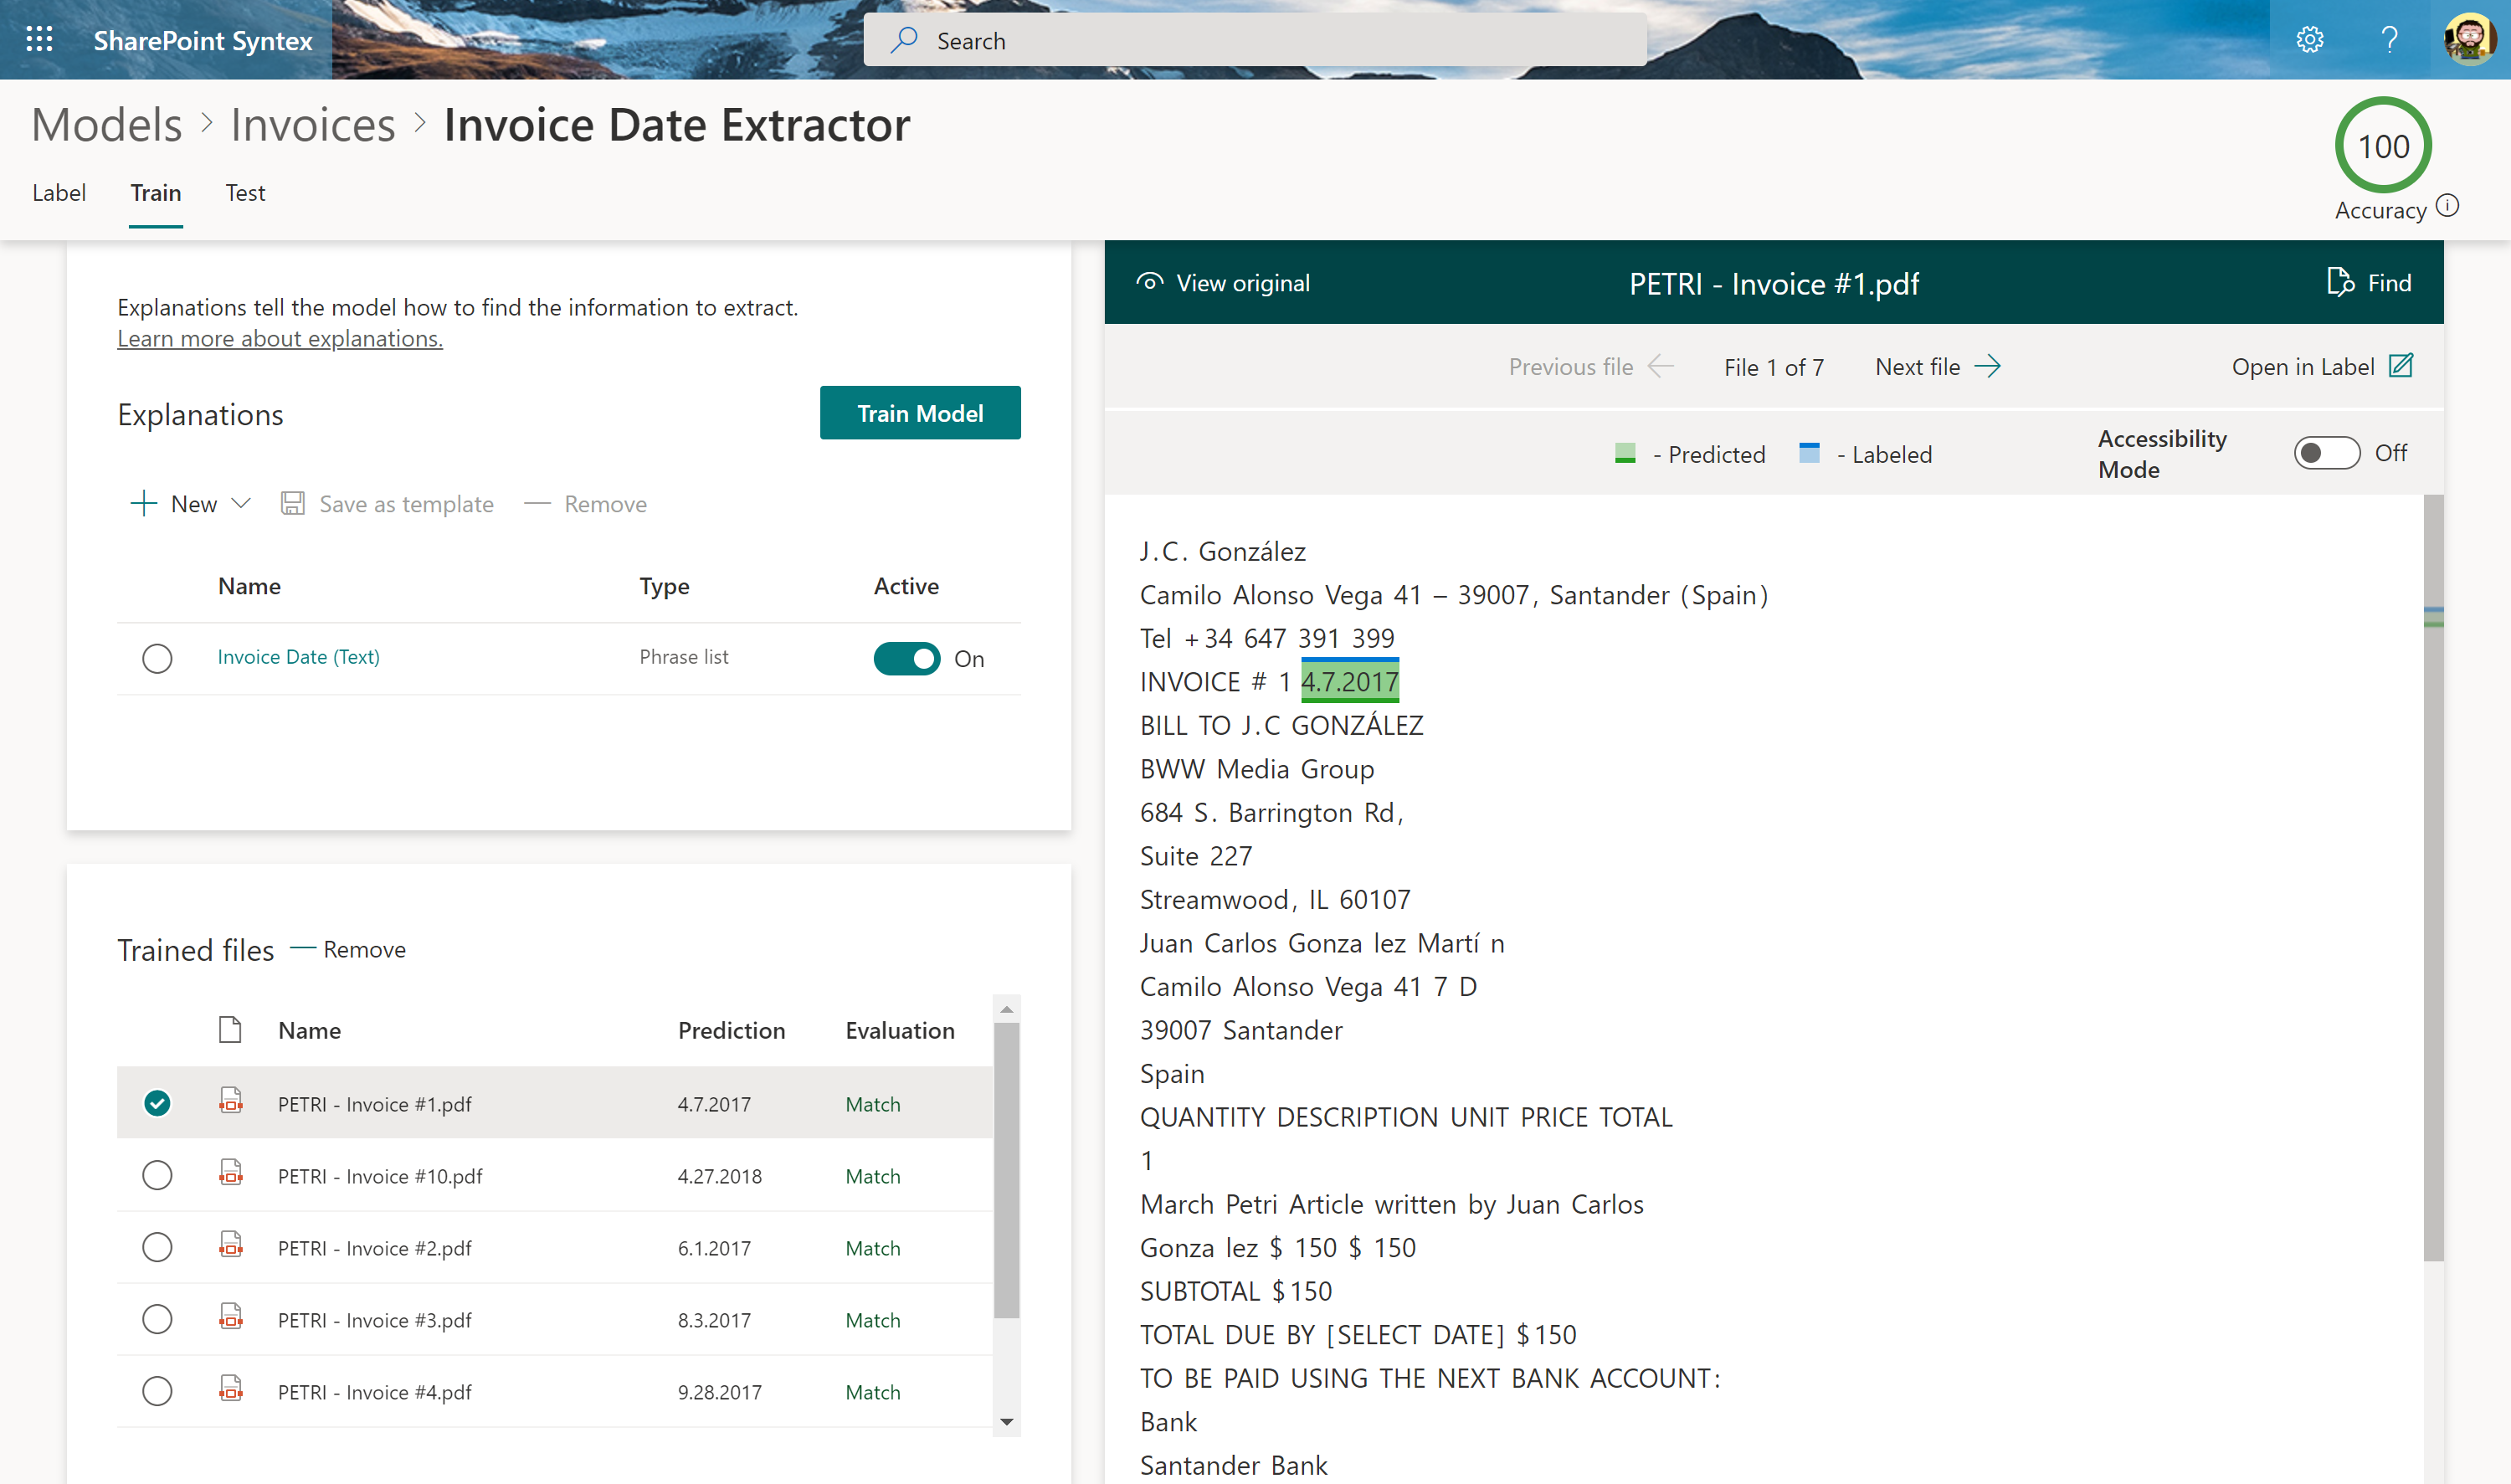Switch to the Label tab
The height and width of the screenshot is (1484, 2511).
pyautogui.click(x=59, y=193)
